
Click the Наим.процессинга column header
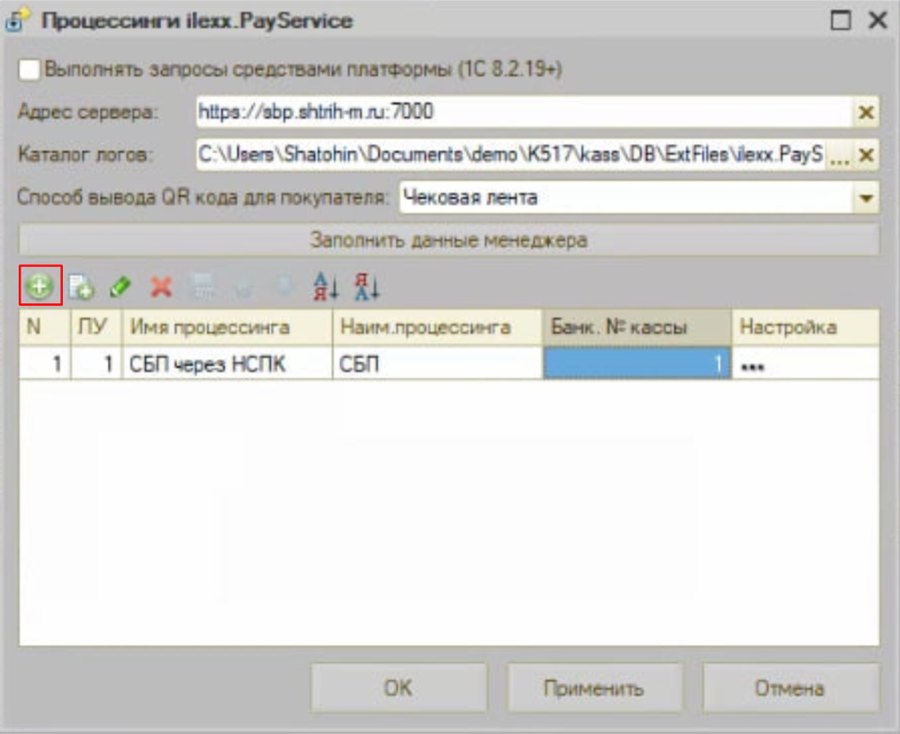[437, 327]
